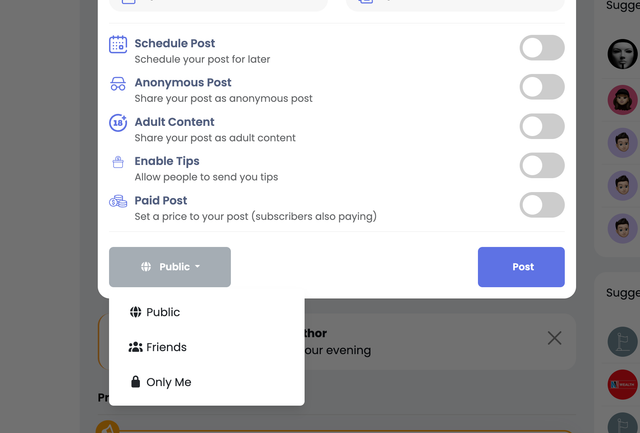Toggle the Paid Post switch
Viewport: 640px width, 433px height.
pyautogui.click(x=542, y=205)
